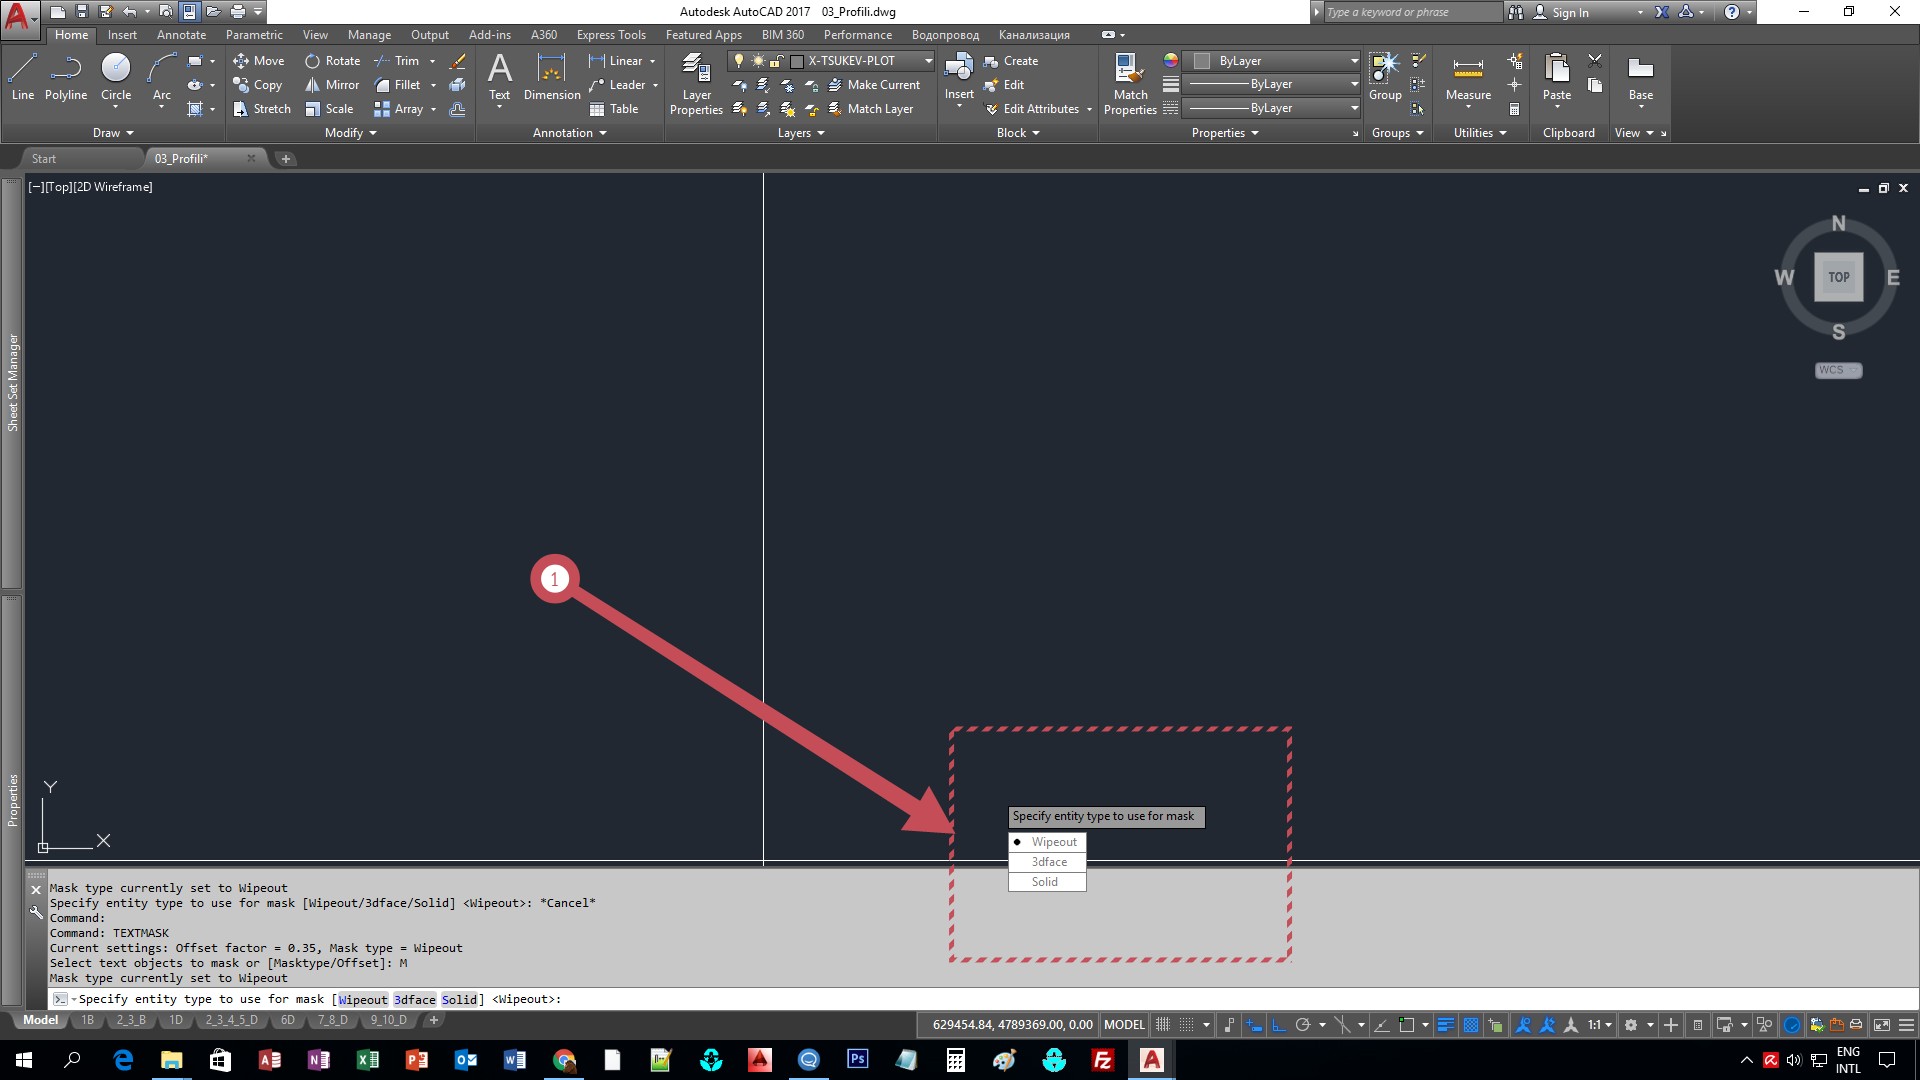Select the Arc tool

tap(162, 77)
